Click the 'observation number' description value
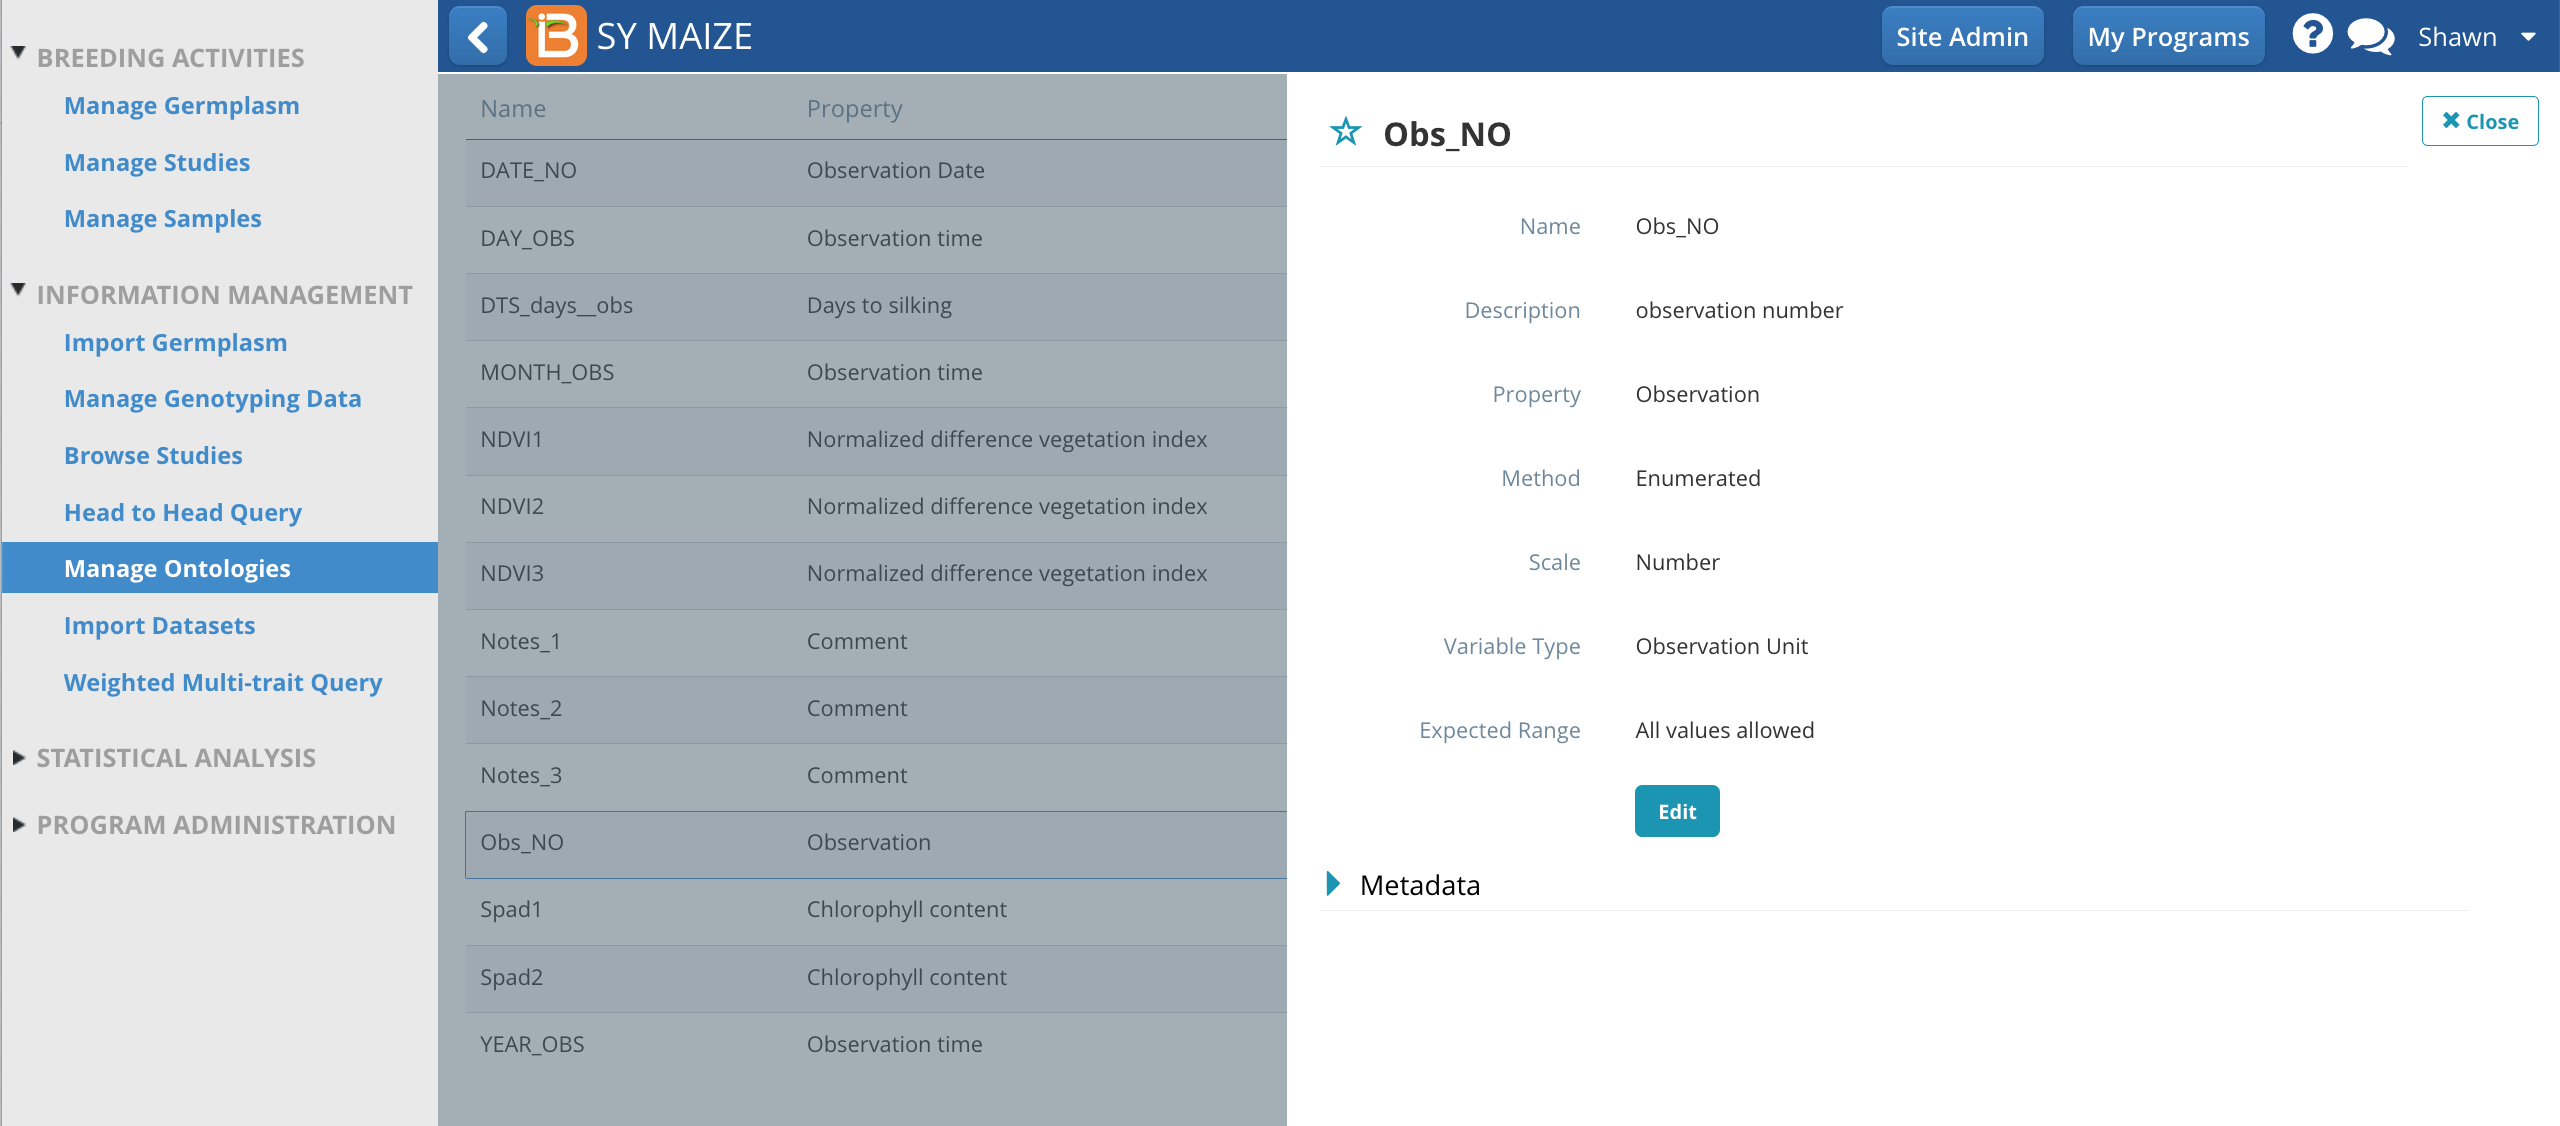 [1739, 311]
